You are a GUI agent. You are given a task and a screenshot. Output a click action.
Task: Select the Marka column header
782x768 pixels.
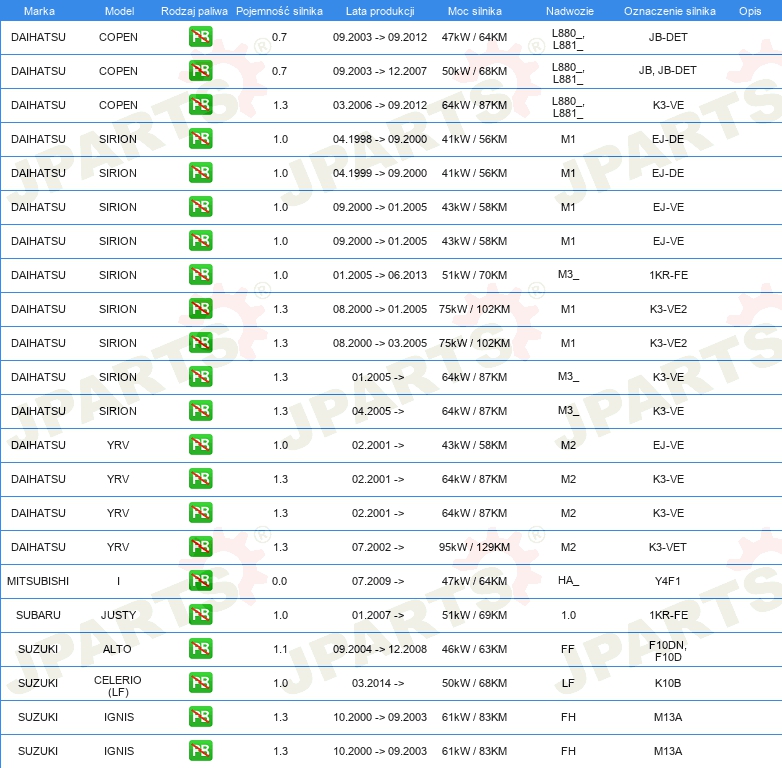point(39,11)
